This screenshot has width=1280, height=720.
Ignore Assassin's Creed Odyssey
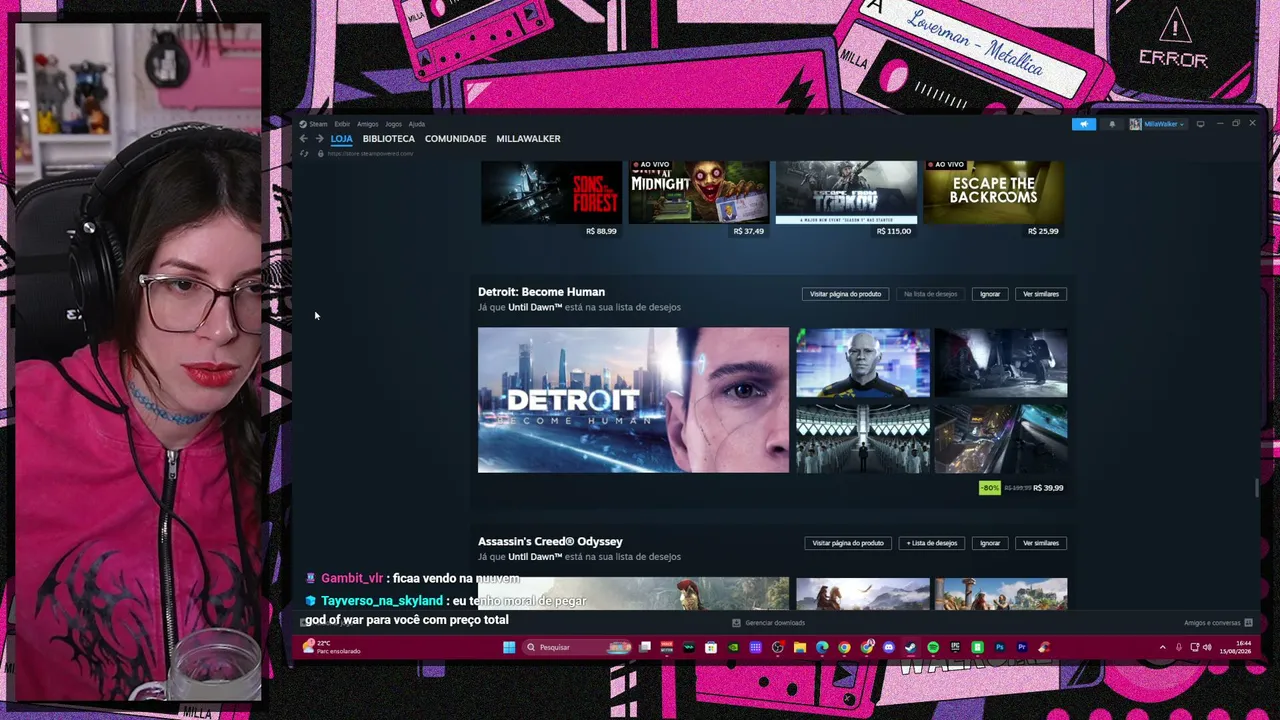990,543
